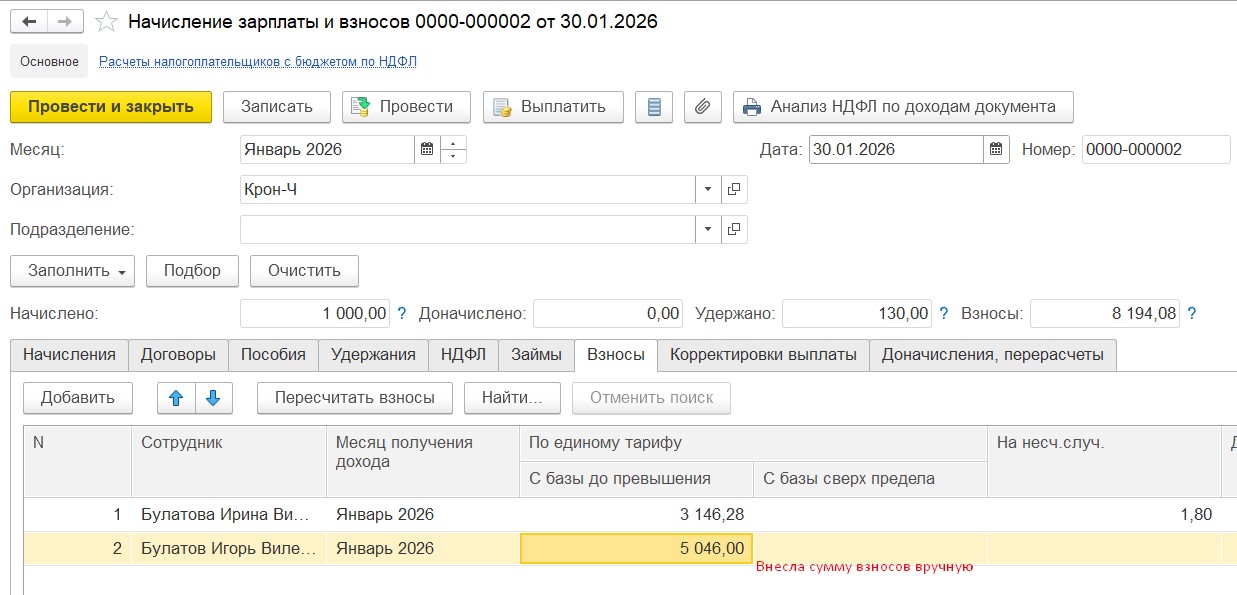Open the Начисления tab
The image size is (1237, 595).
[70, 354]
